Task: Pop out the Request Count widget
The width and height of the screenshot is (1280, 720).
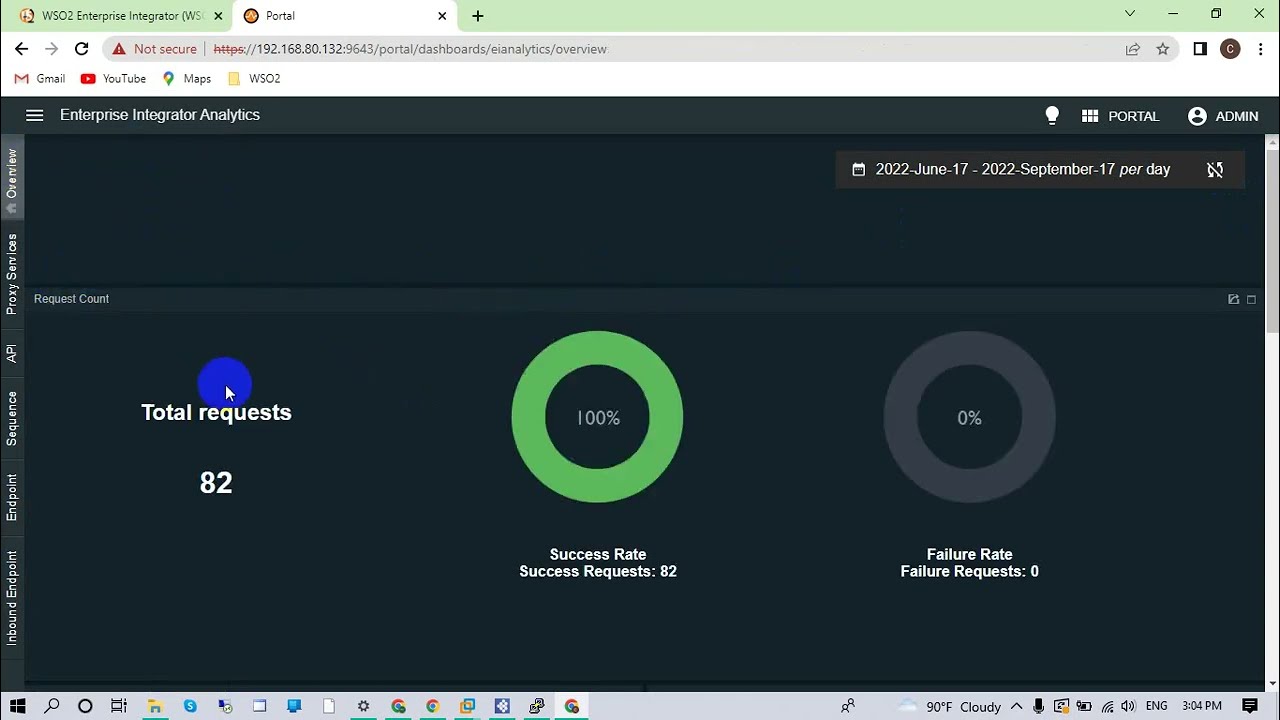Action: (x=1234, y=299)
